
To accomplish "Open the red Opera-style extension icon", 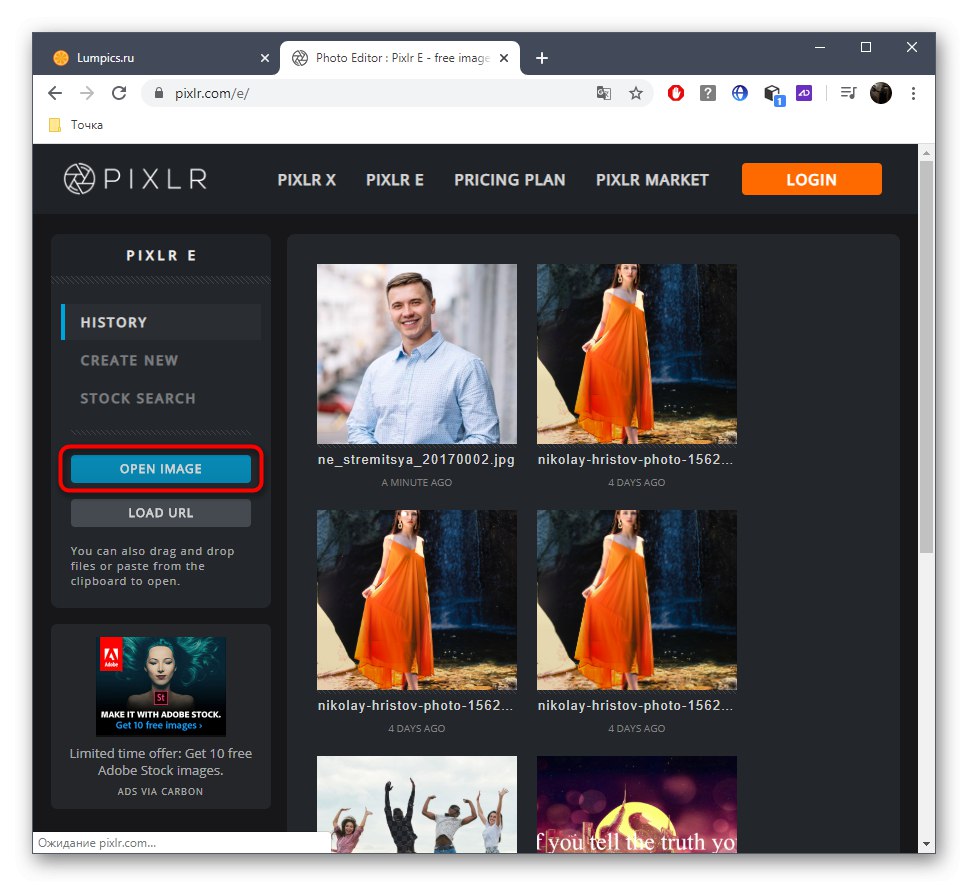I will (676, 93).
